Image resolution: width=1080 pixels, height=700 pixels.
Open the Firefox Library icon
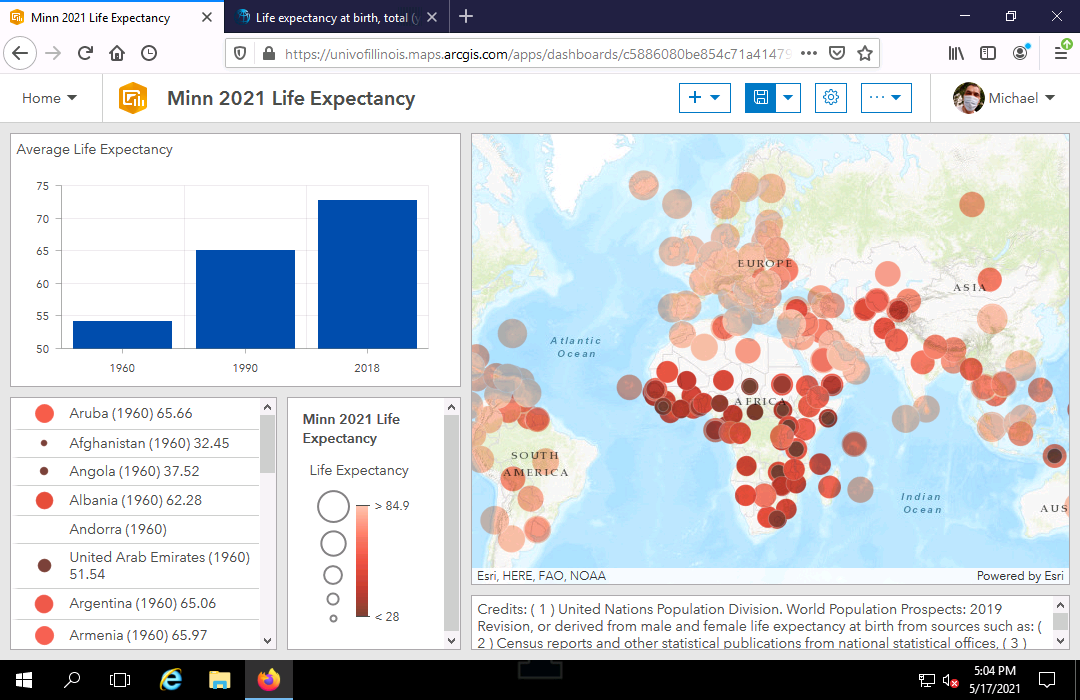955,53
